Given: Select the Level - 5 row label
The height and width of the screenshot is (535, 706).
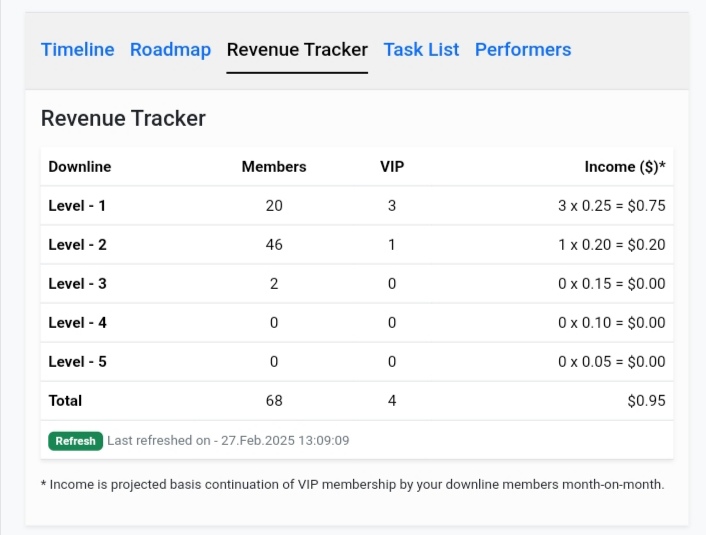Looking at the screenshot, I should pyautogui.click(x=77, y=362).
